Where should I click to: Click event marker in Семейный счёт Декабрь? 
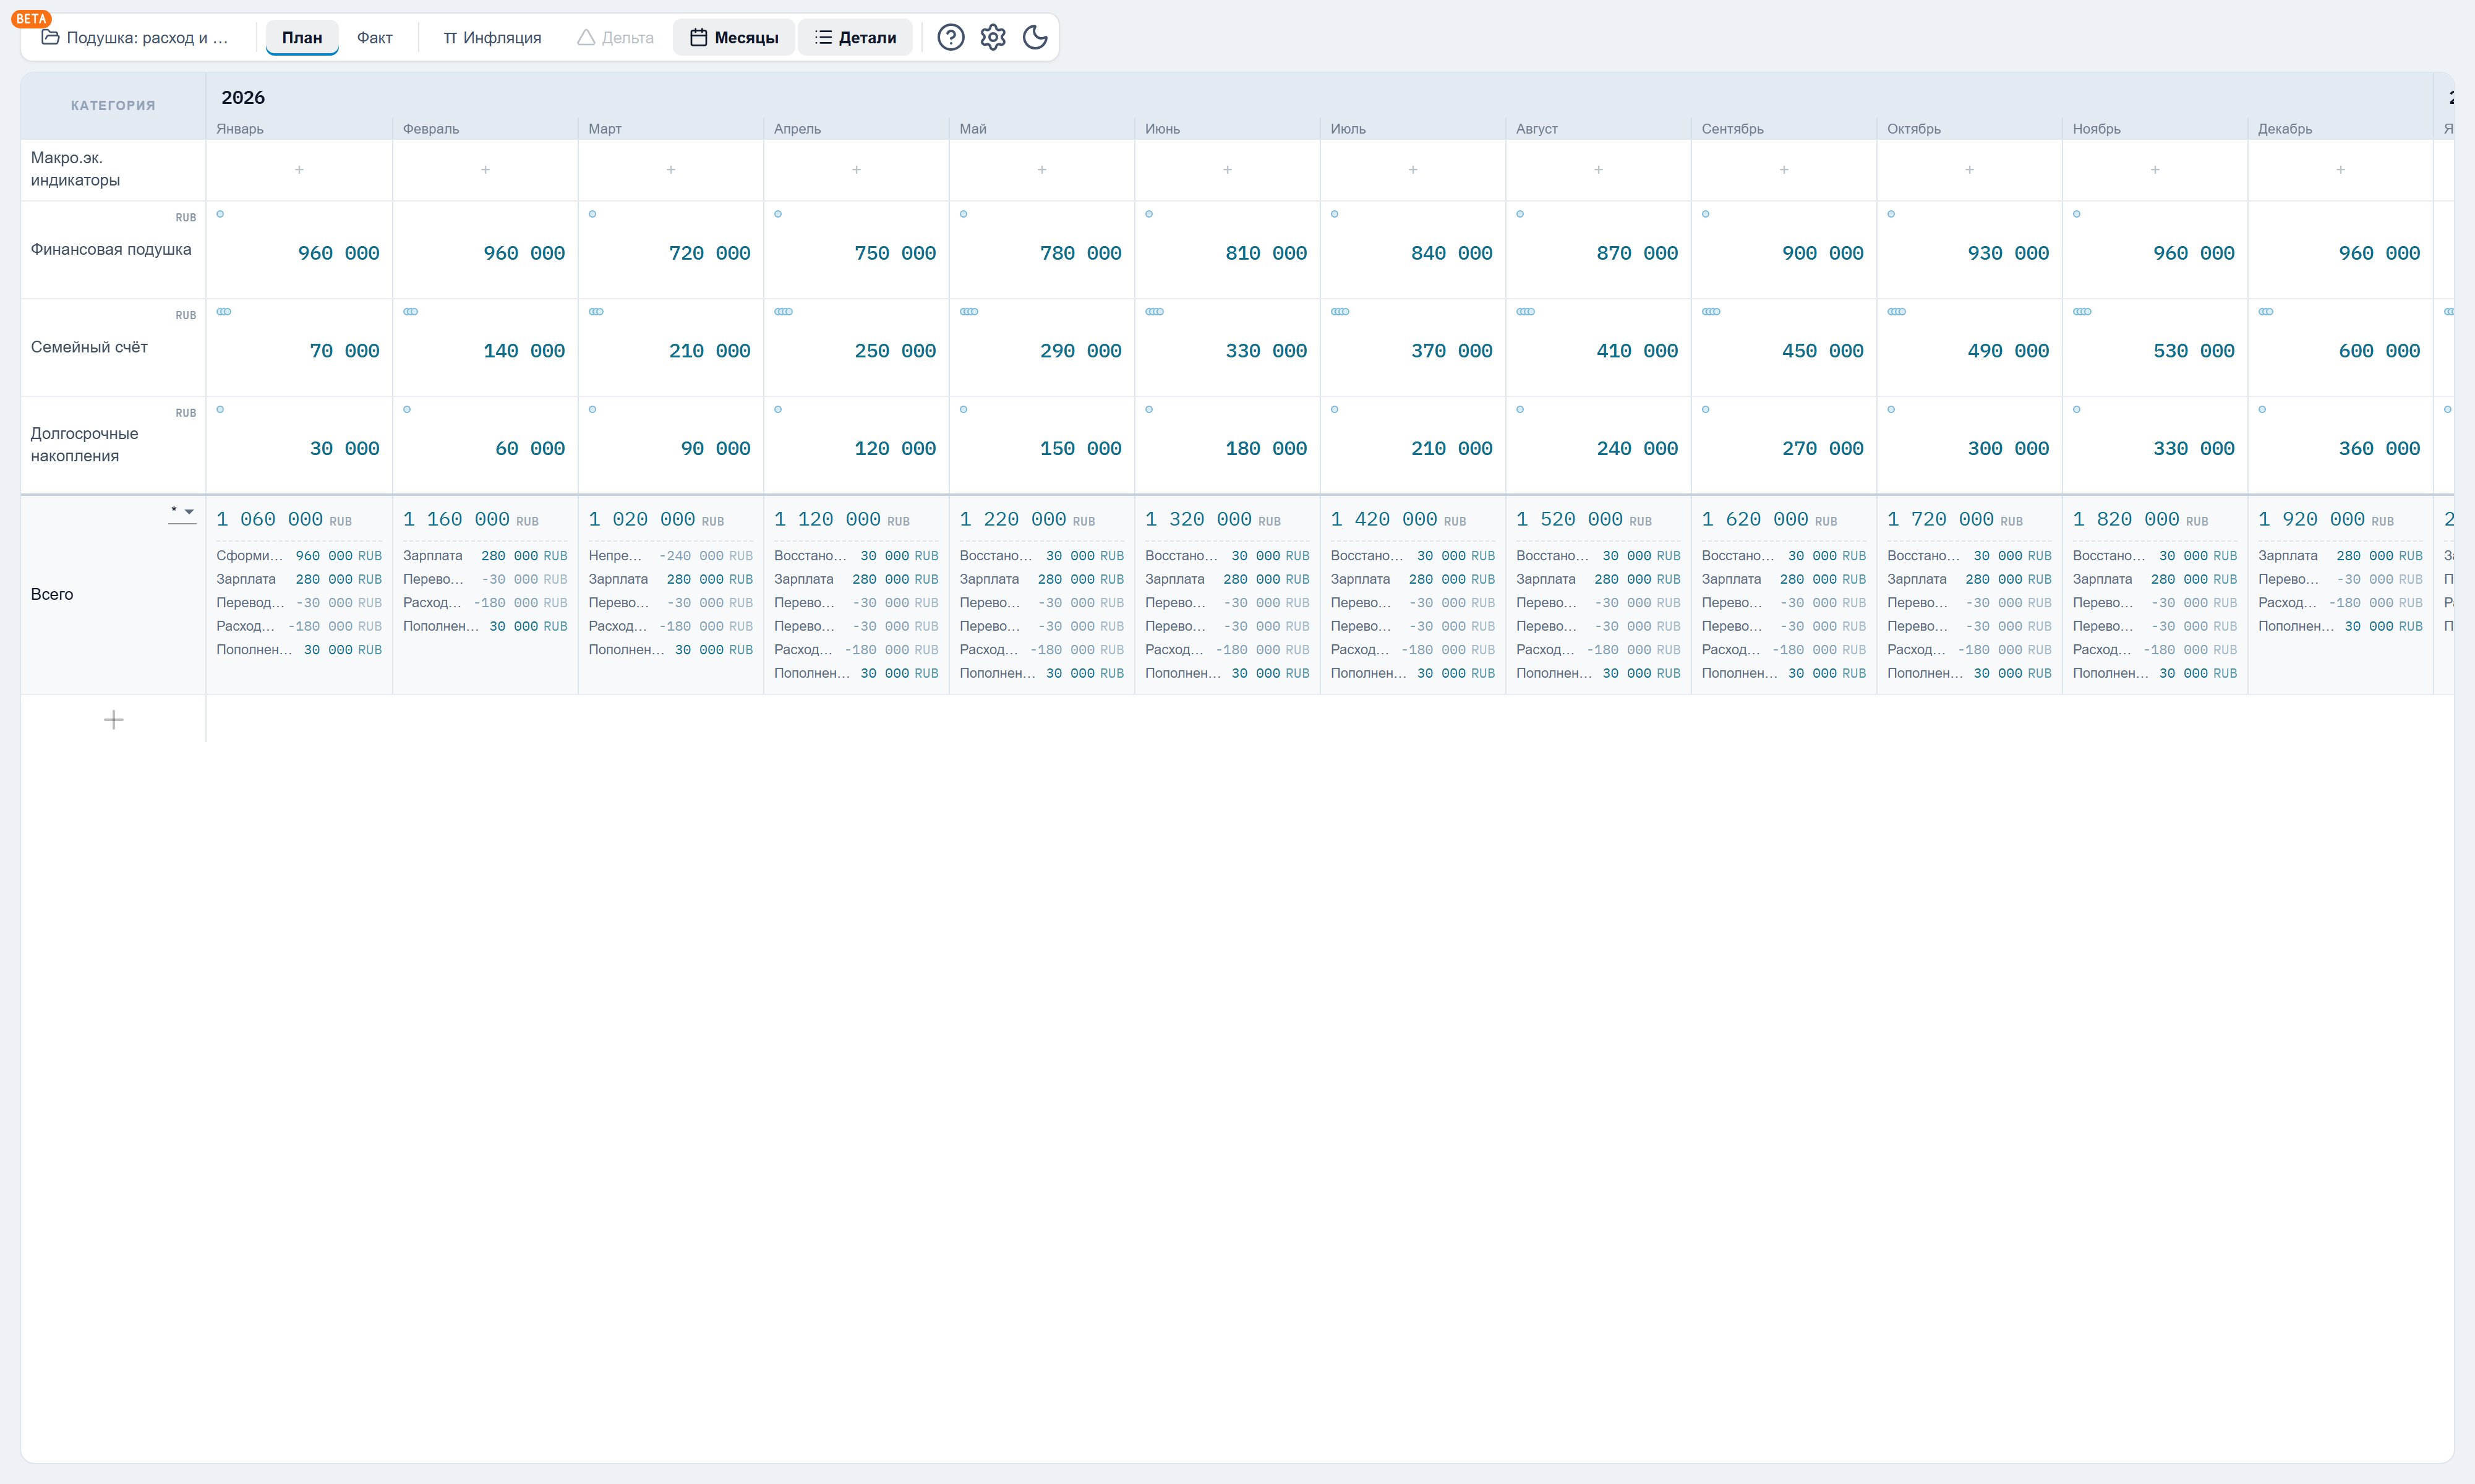coord(2265,312)
